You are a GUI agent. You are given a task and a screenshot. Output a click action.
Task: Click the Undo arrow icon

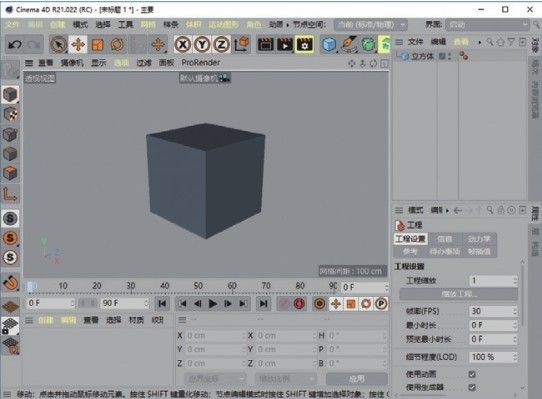[15, 44]
